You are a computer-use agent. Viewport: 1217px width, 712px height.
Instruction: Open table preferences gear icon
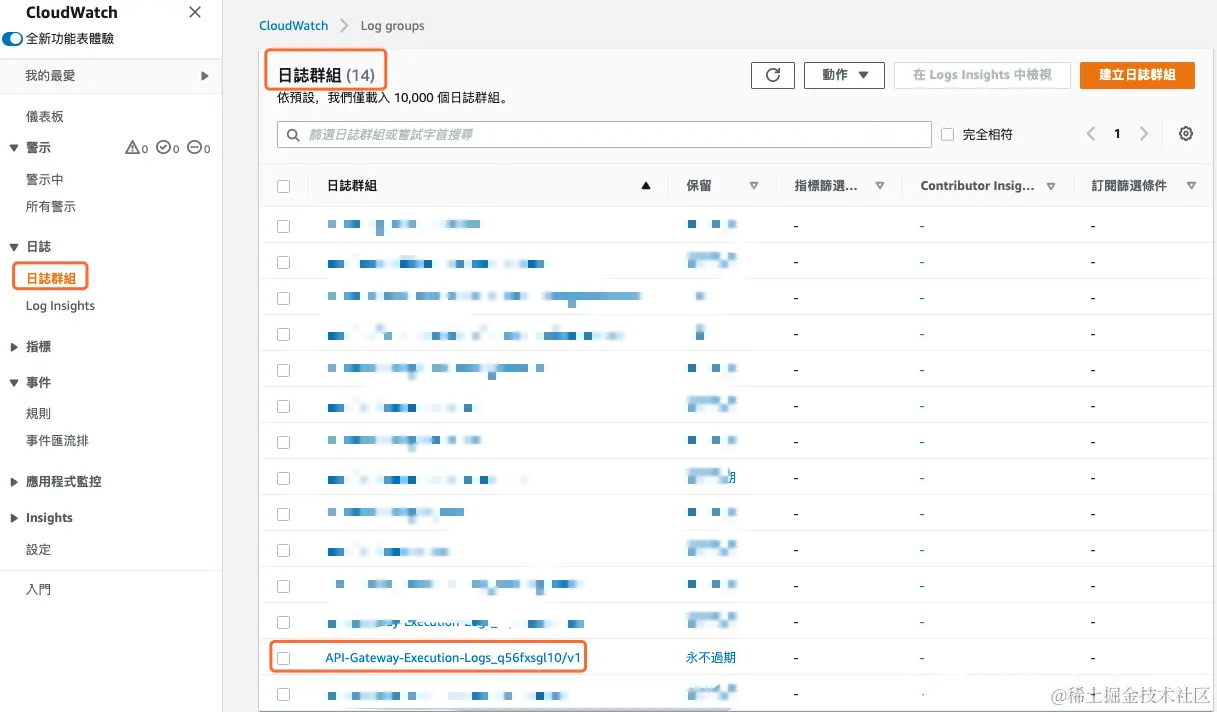tap(1186, 134)
